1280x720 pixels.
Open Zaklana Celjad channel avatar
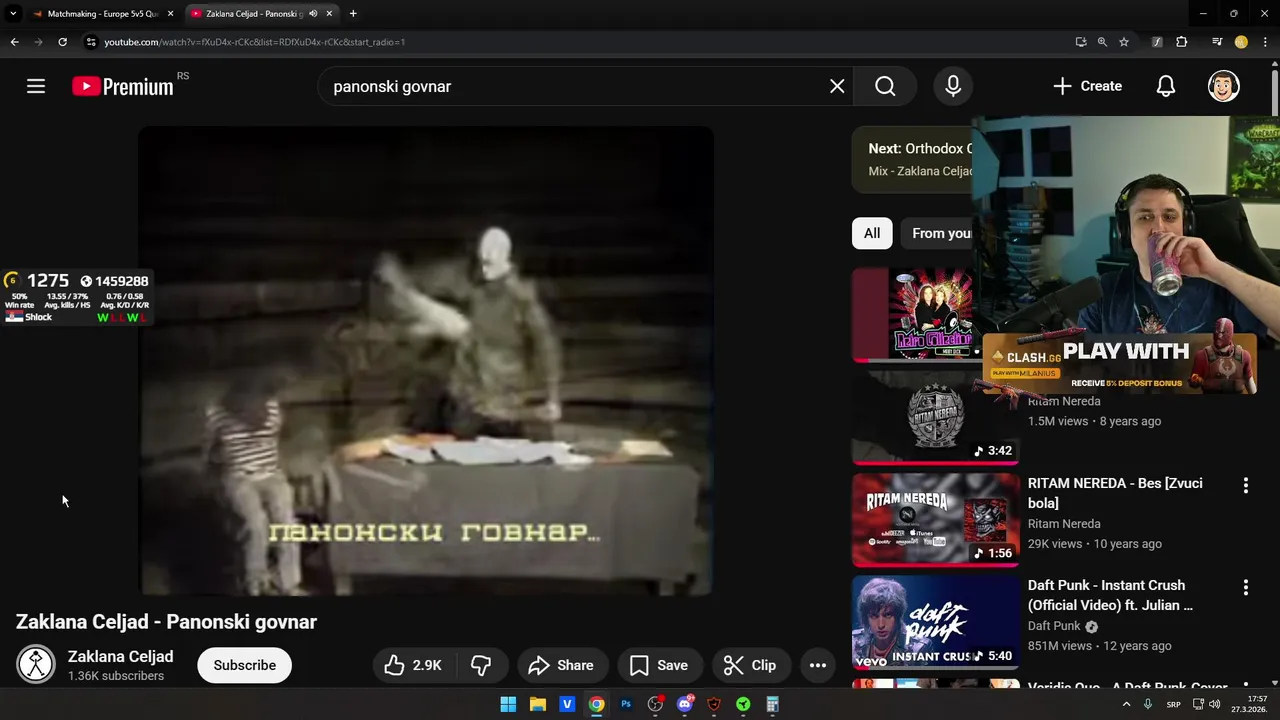(36, 664)
